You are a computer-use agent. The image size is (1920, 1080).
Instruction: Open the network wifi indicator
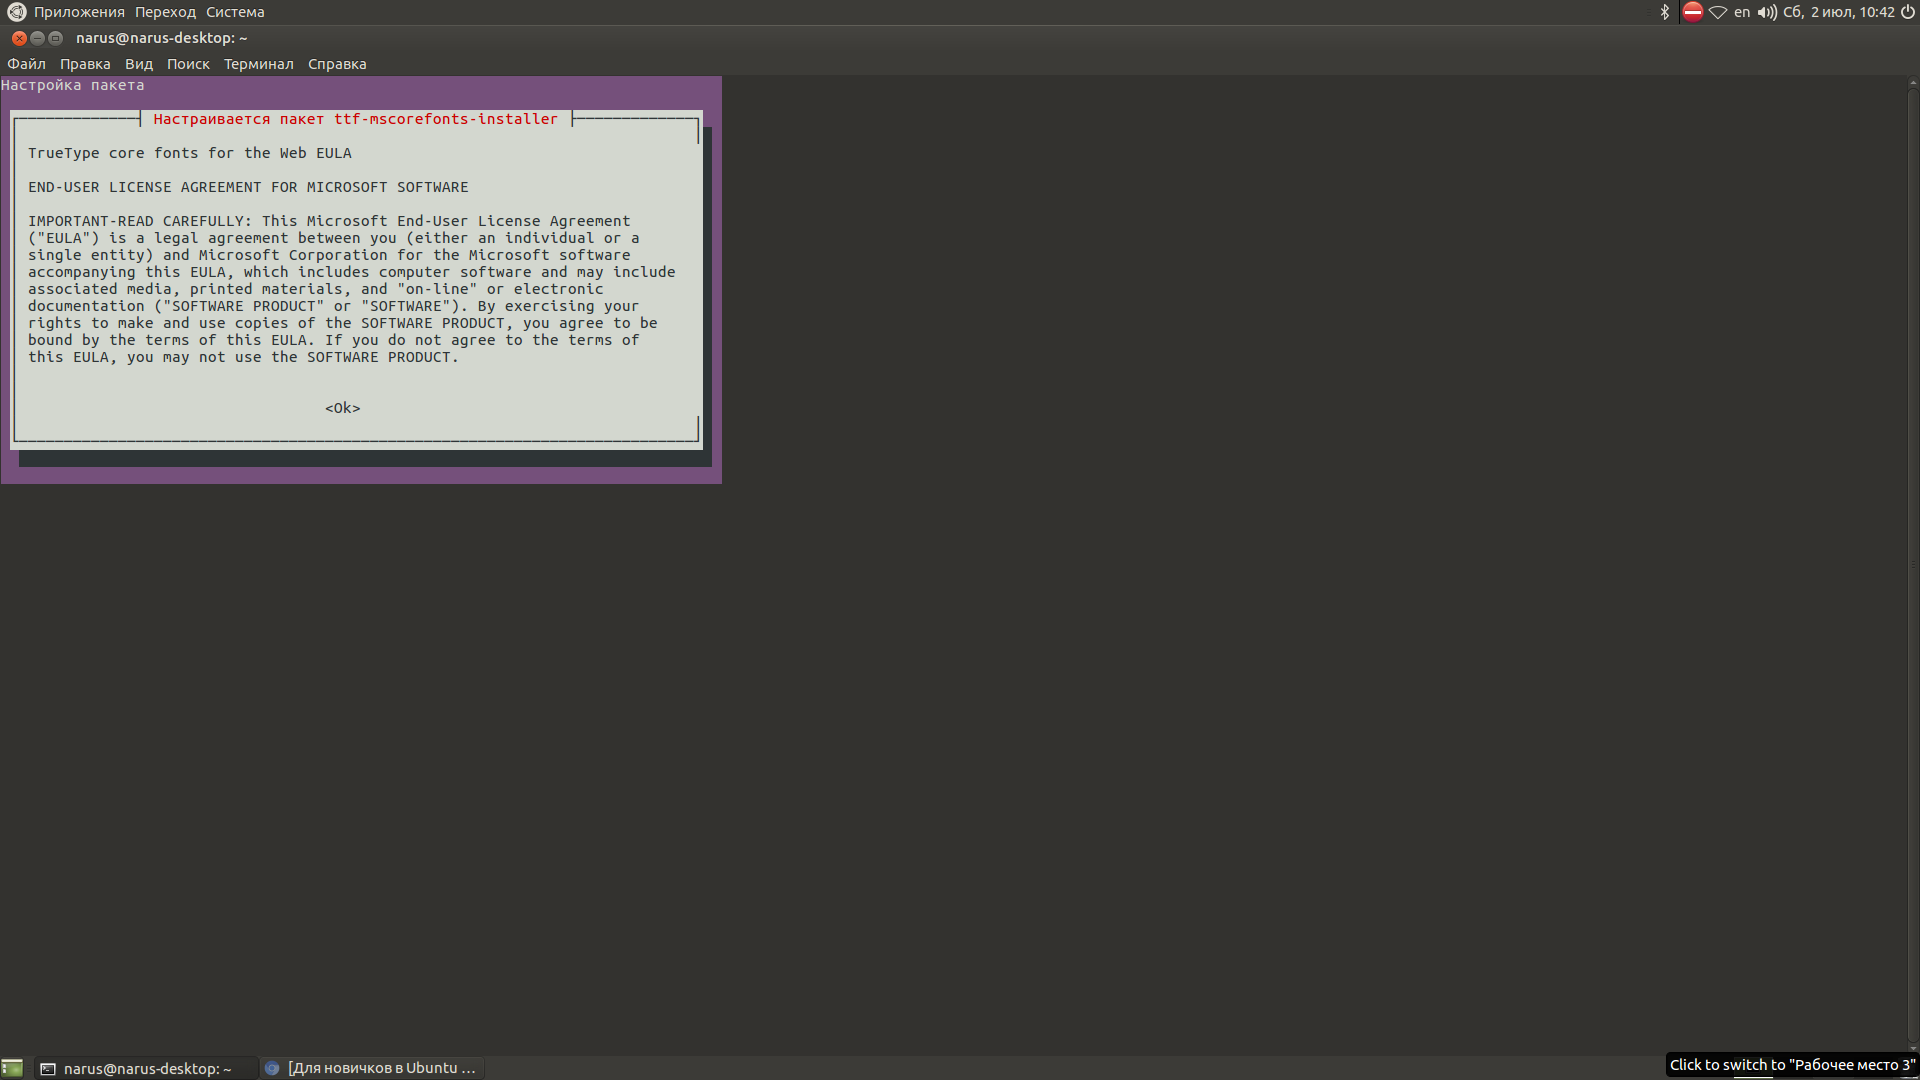[x=1718, y=12]
